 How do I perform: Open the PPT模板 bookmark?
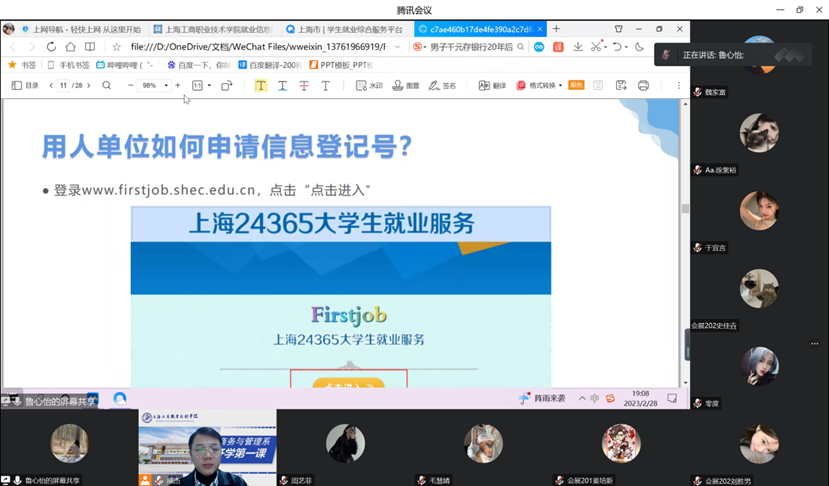(341, 65)
